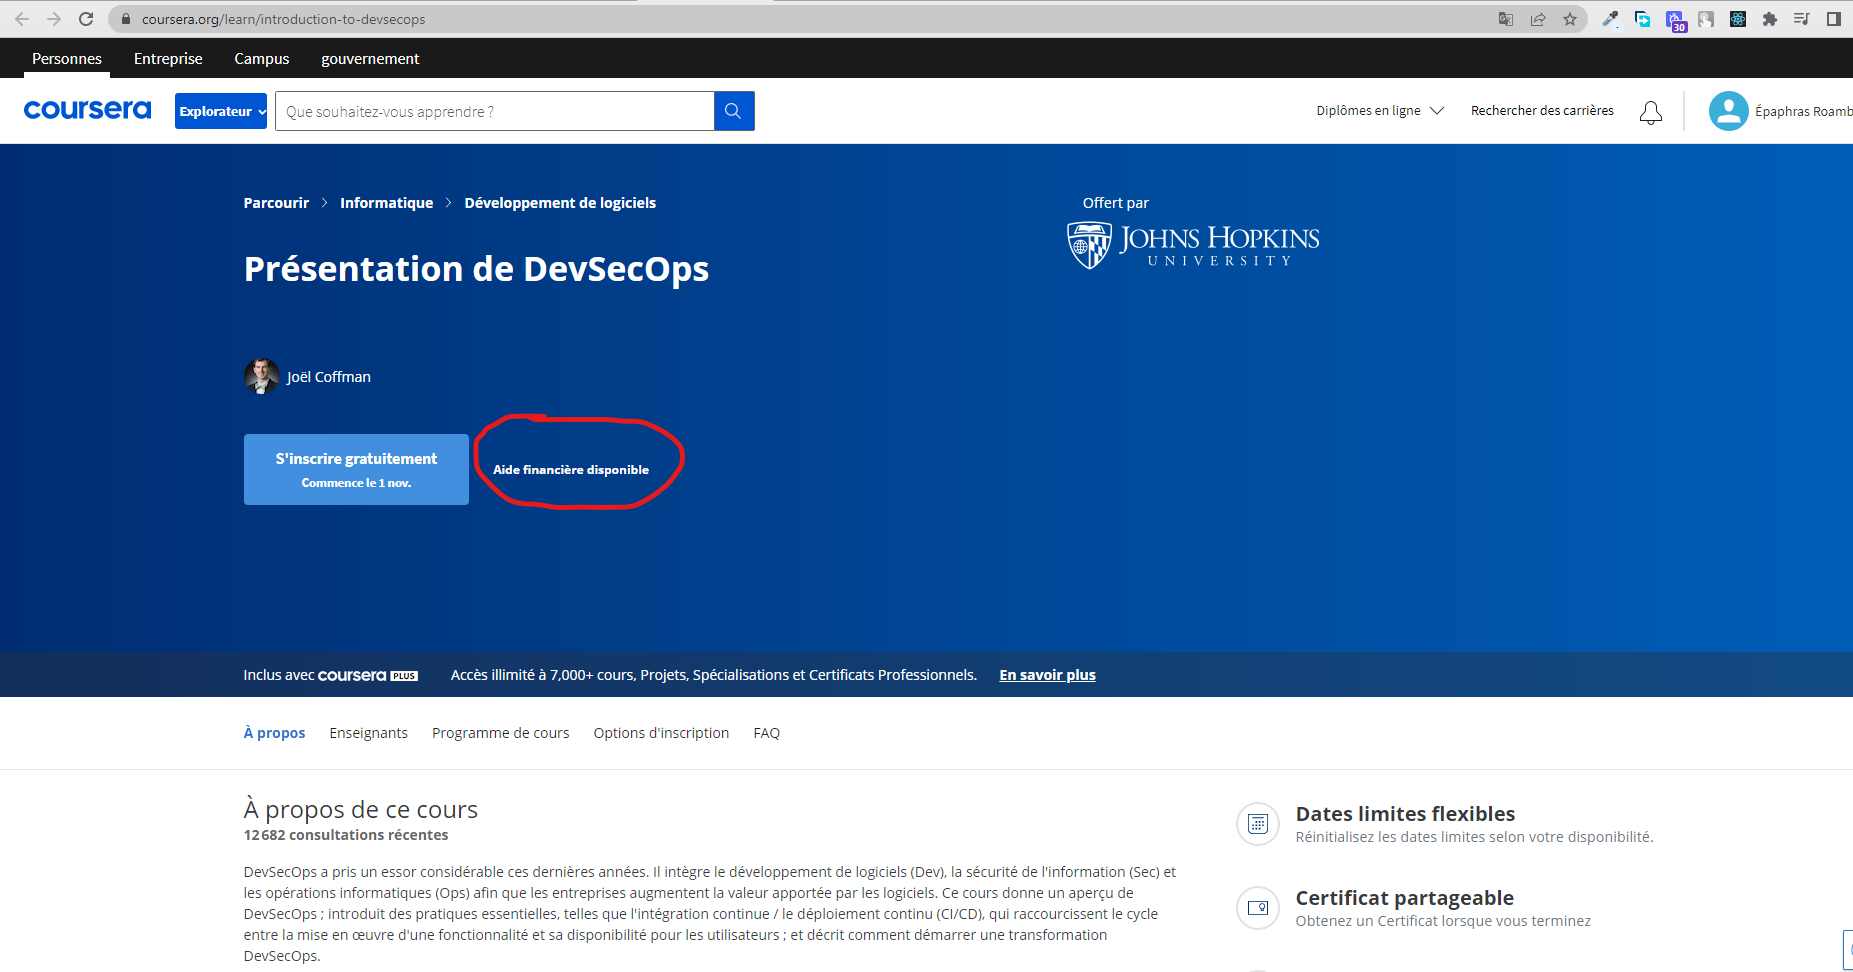Click the 12 682 consultations récentes text
The width and height of the screenshot is (1853, 972).
tap(346, 835)
